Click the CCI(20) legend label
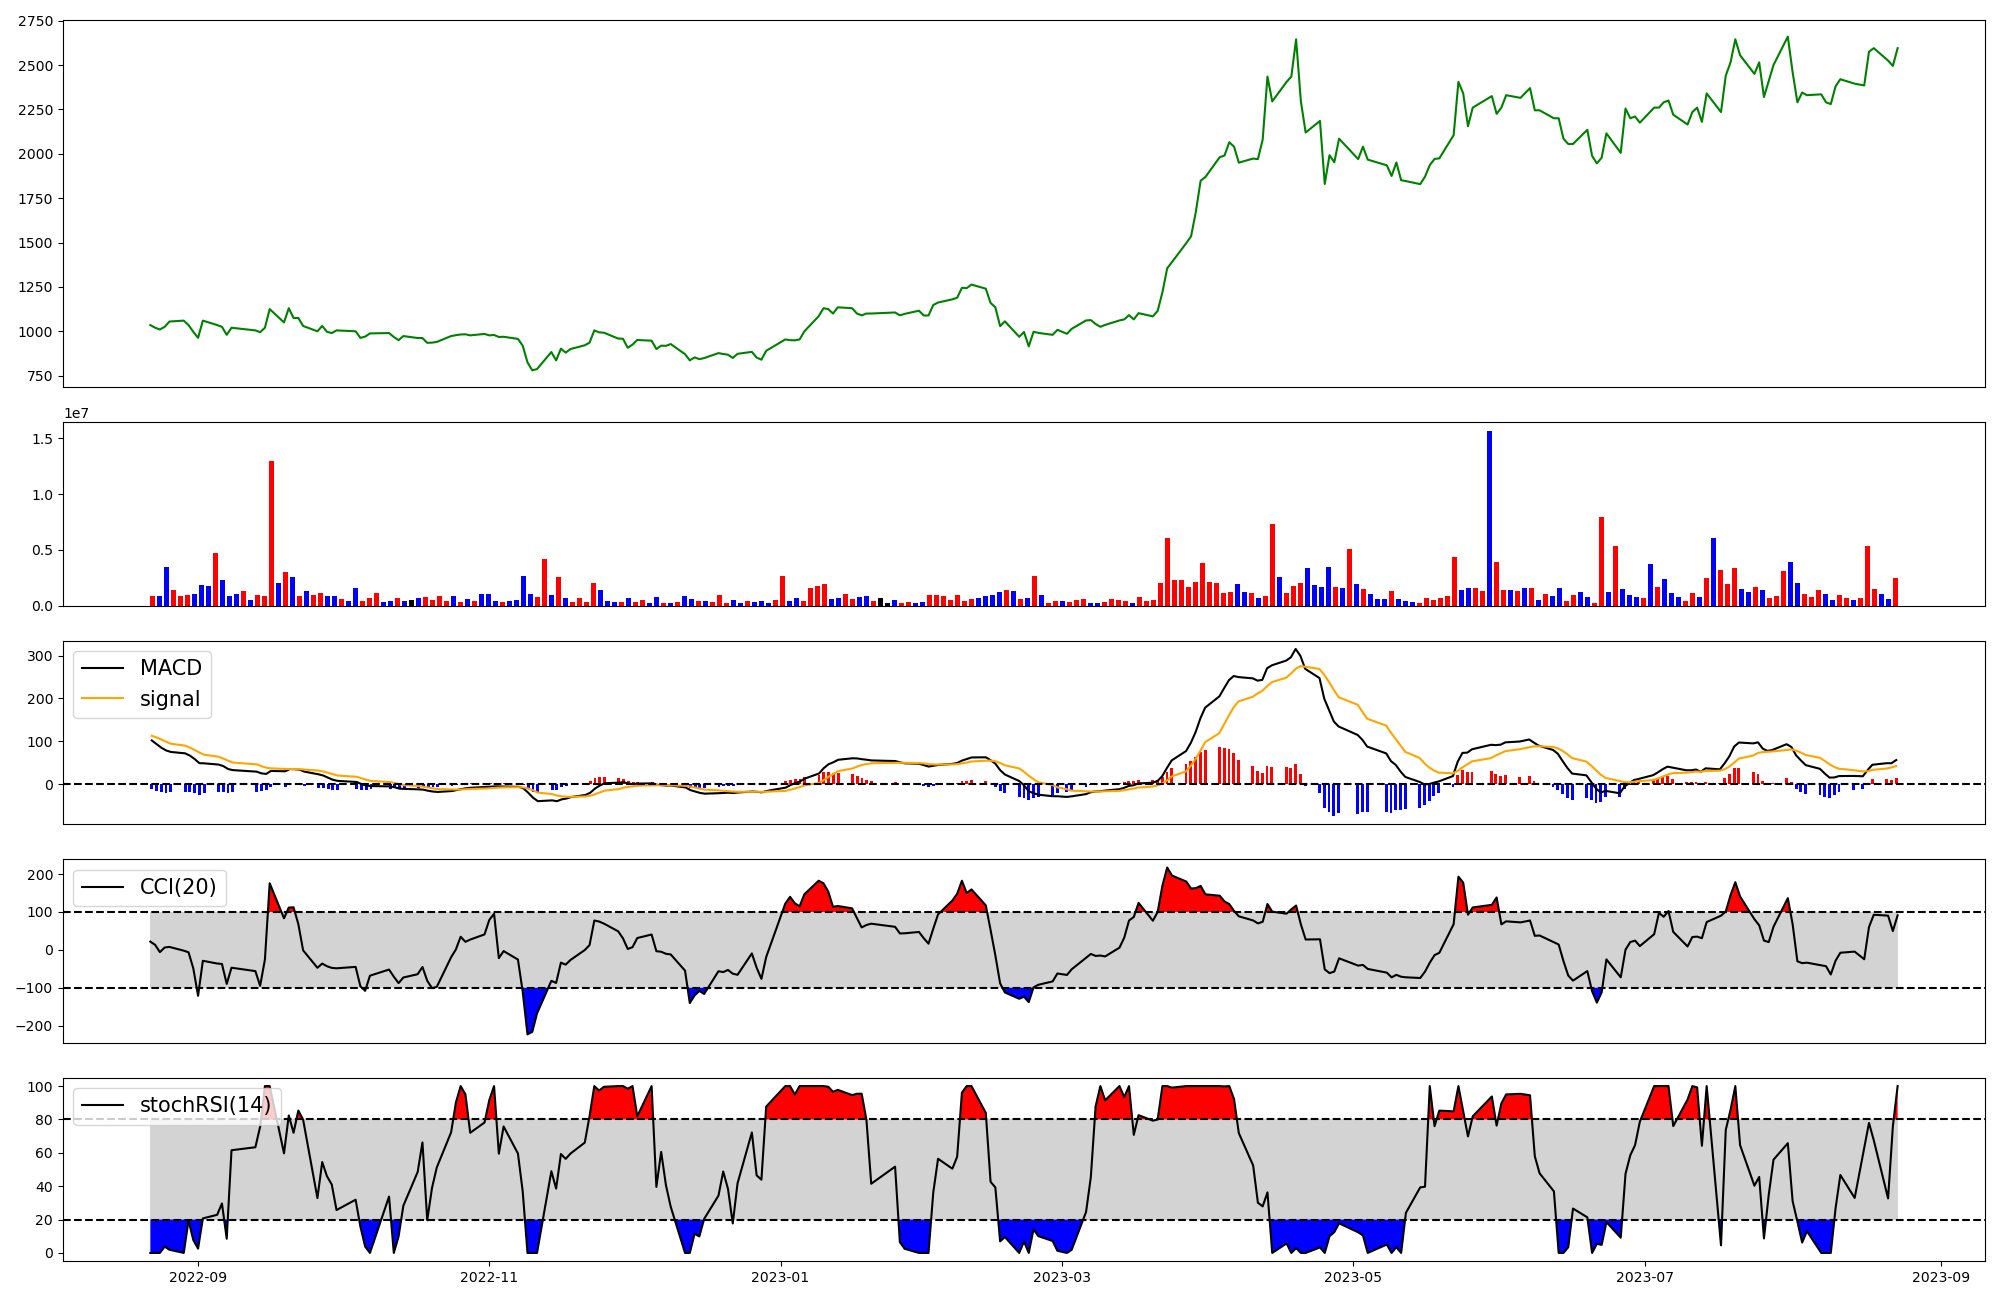Image resolution: width=2000 pixels, height=1300 pixels. tap(178, 887)
